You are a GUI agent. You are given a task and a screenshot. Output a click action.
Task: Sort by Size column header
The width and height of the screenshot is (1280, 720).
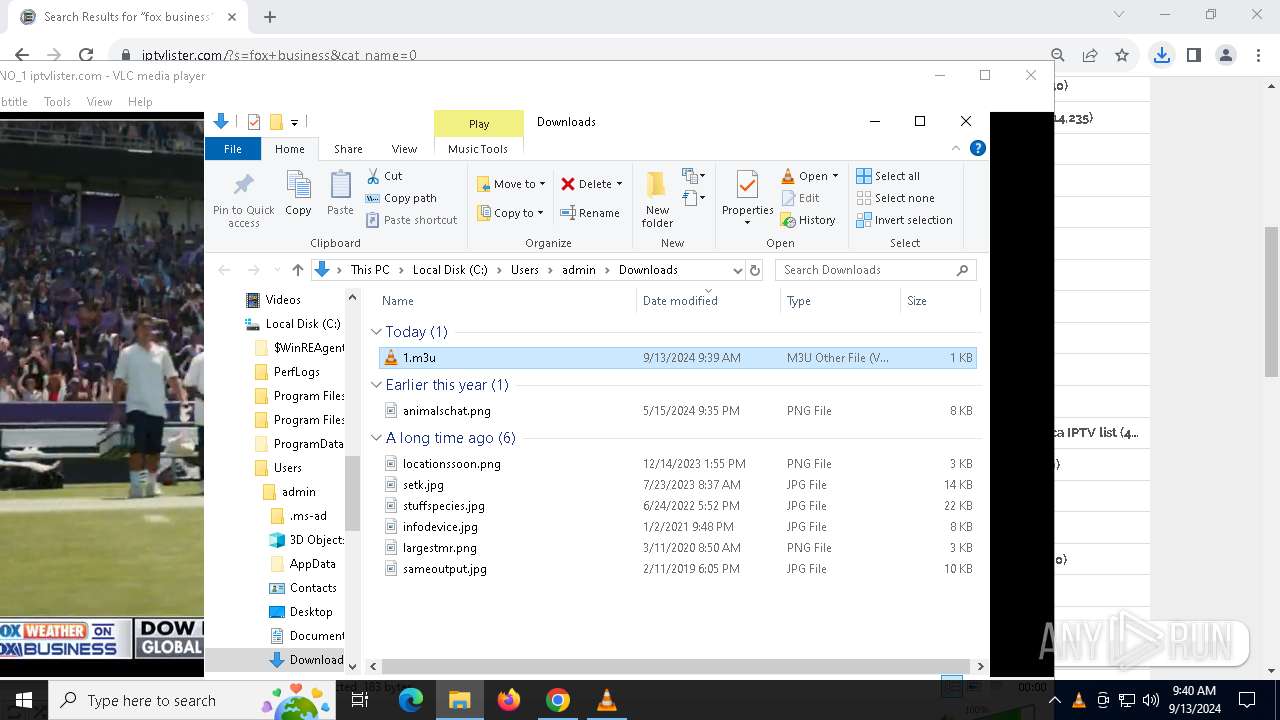940,301
